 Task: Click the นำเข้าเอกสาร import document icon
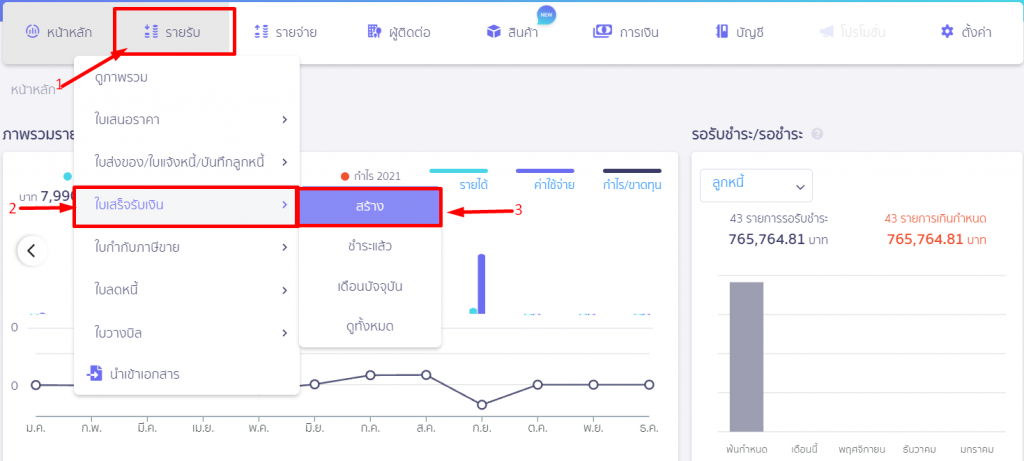tap(95, 373)
